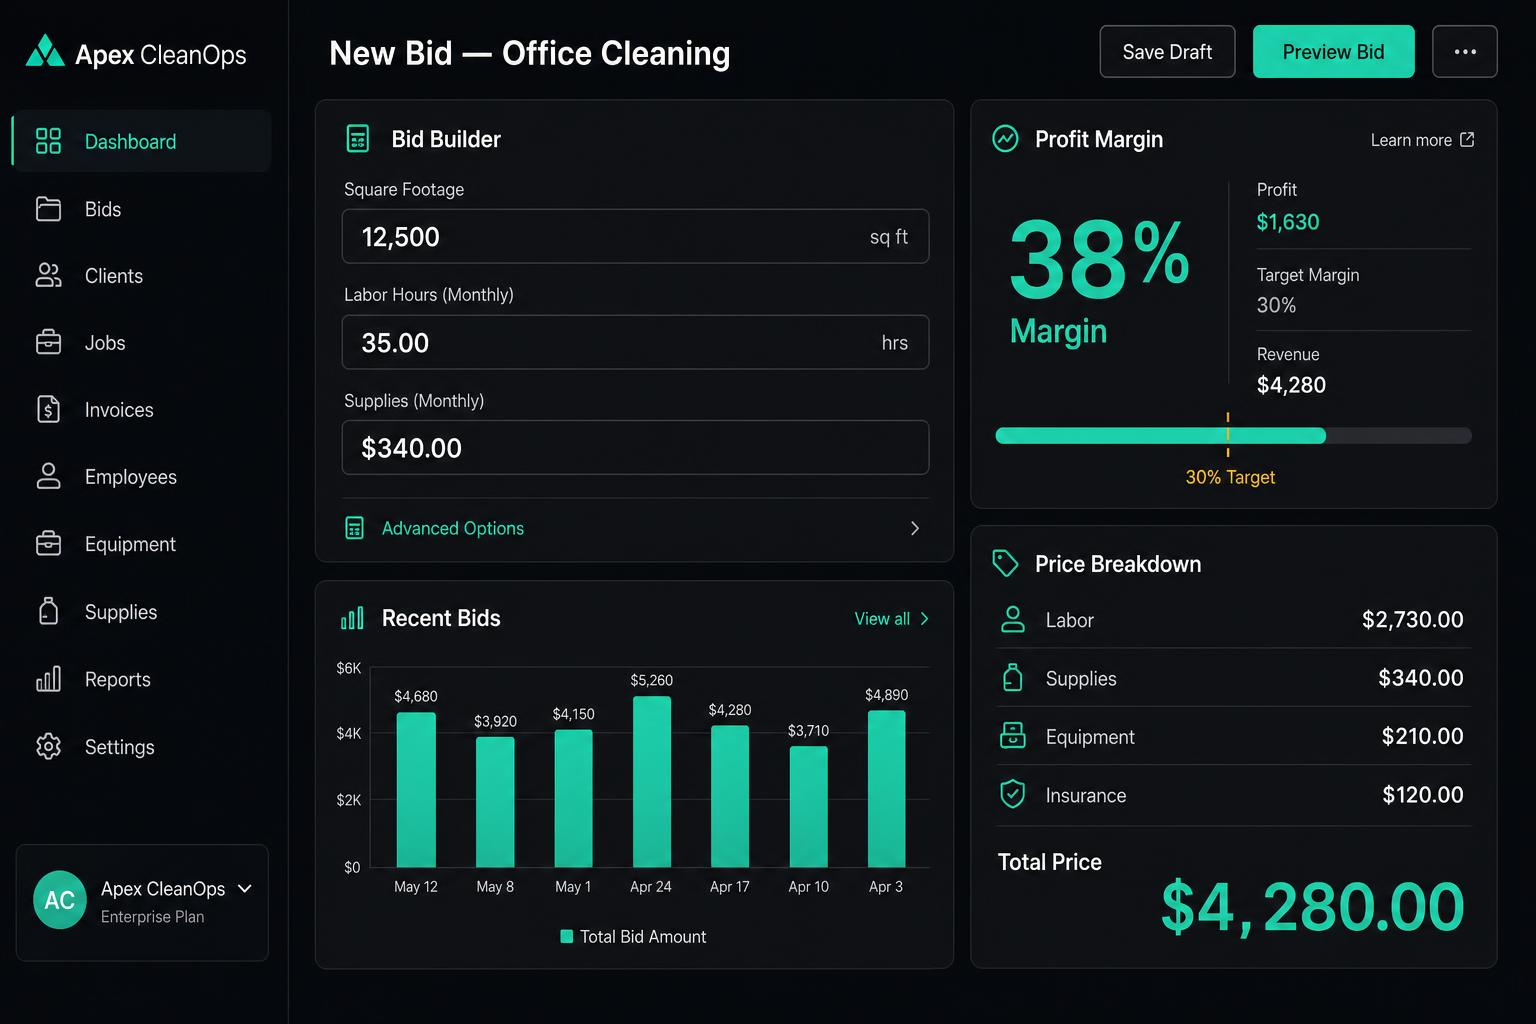Click Preview Bid button
This screenshot has height=1024, width=1536.
pos(1333,51)
